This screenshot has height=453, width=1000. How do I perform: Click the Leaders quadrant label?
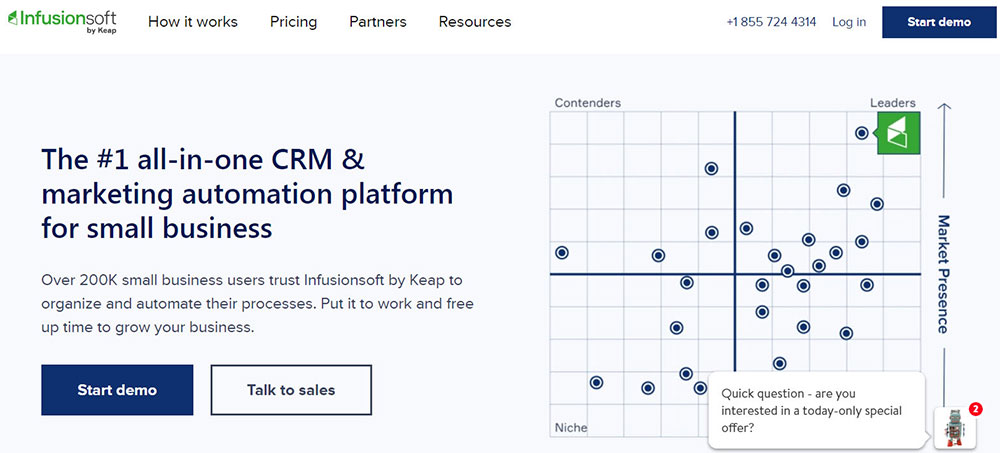[x=892, y=103]
